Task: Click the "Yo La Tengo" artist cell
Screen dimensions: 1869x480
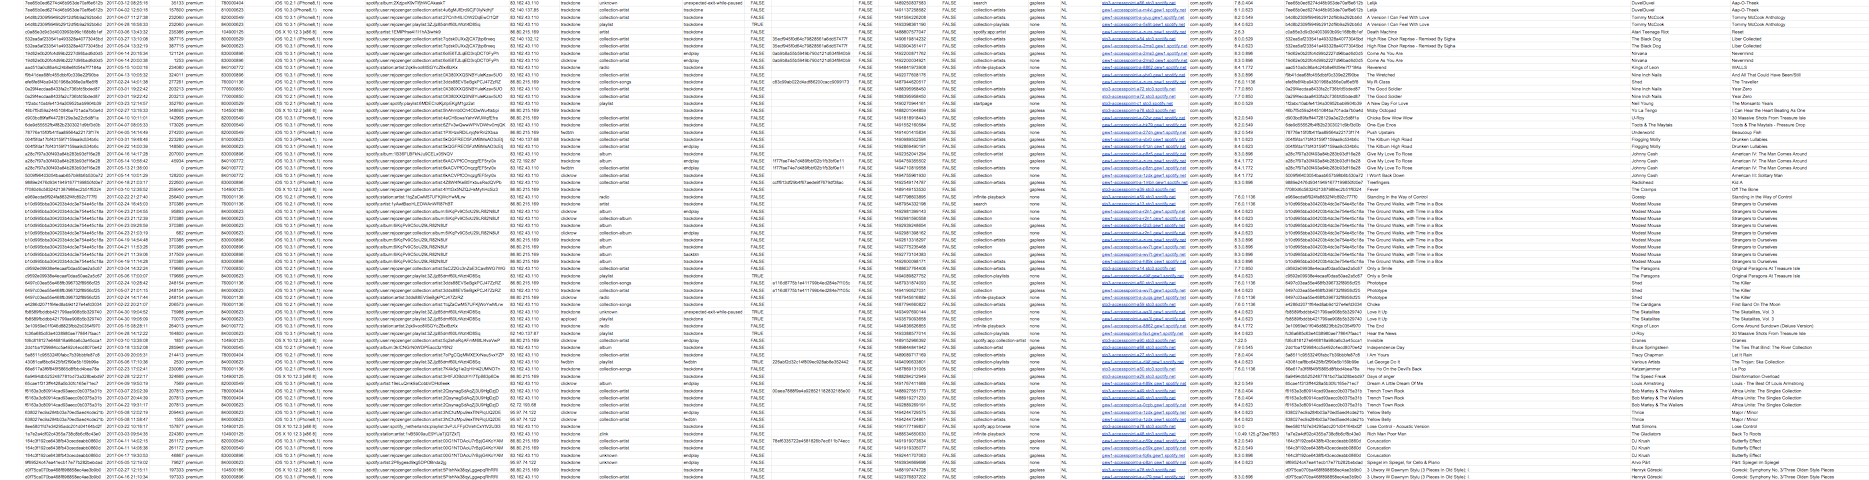Action: [1643, 110]
